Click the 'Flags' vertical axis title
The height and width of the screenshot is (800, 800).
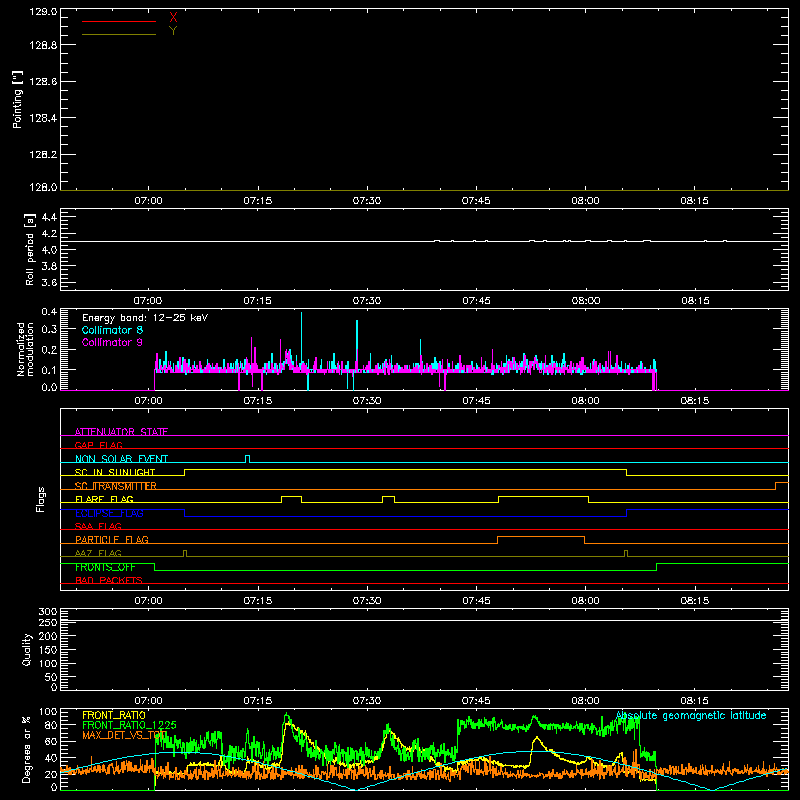41,499
